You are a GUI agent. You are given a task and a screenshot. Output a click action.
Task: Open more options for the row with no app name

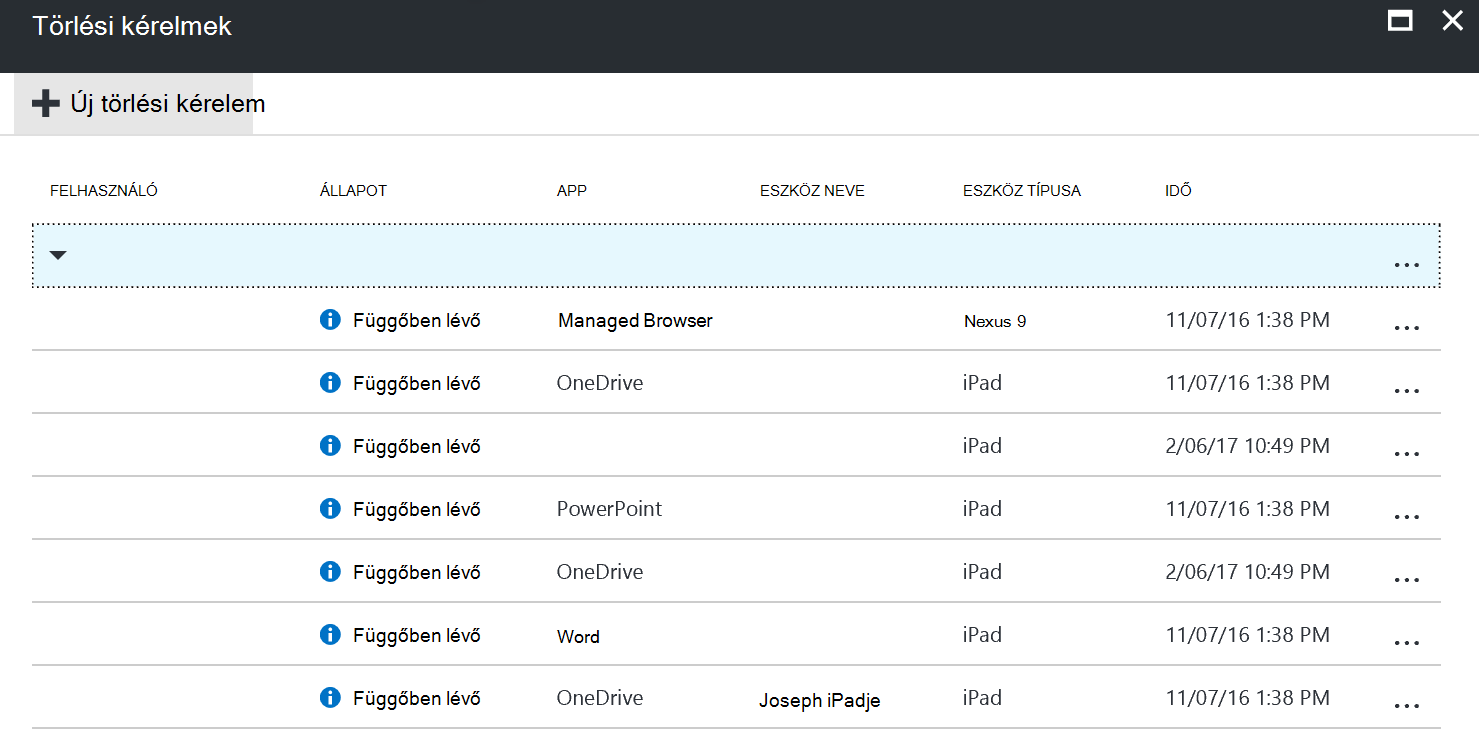click(1406, 454)
